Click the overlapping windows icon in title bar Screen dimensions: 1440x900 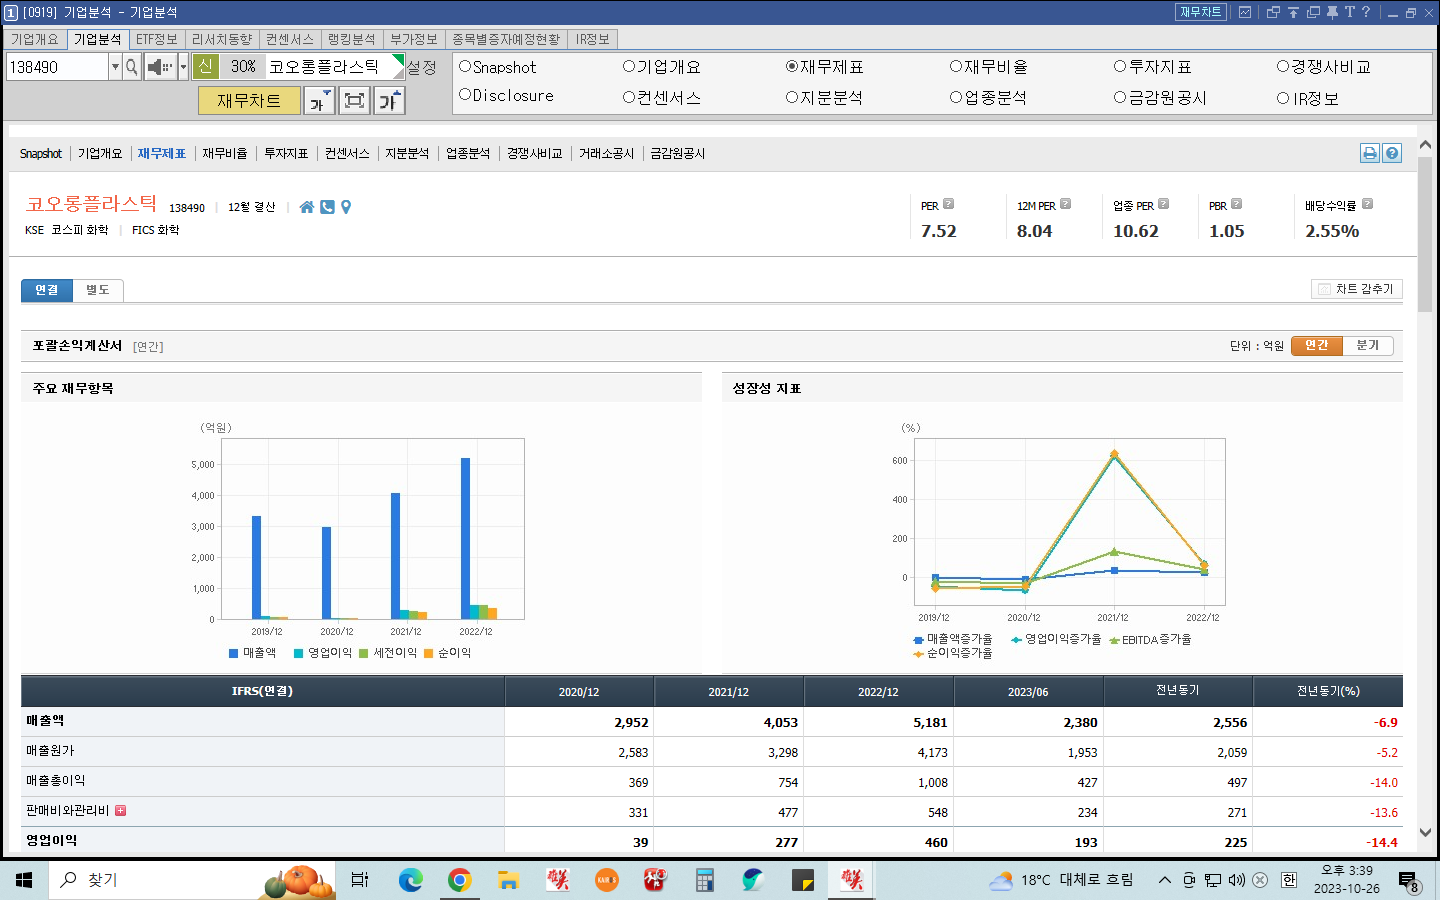(x=1273, y=12)
